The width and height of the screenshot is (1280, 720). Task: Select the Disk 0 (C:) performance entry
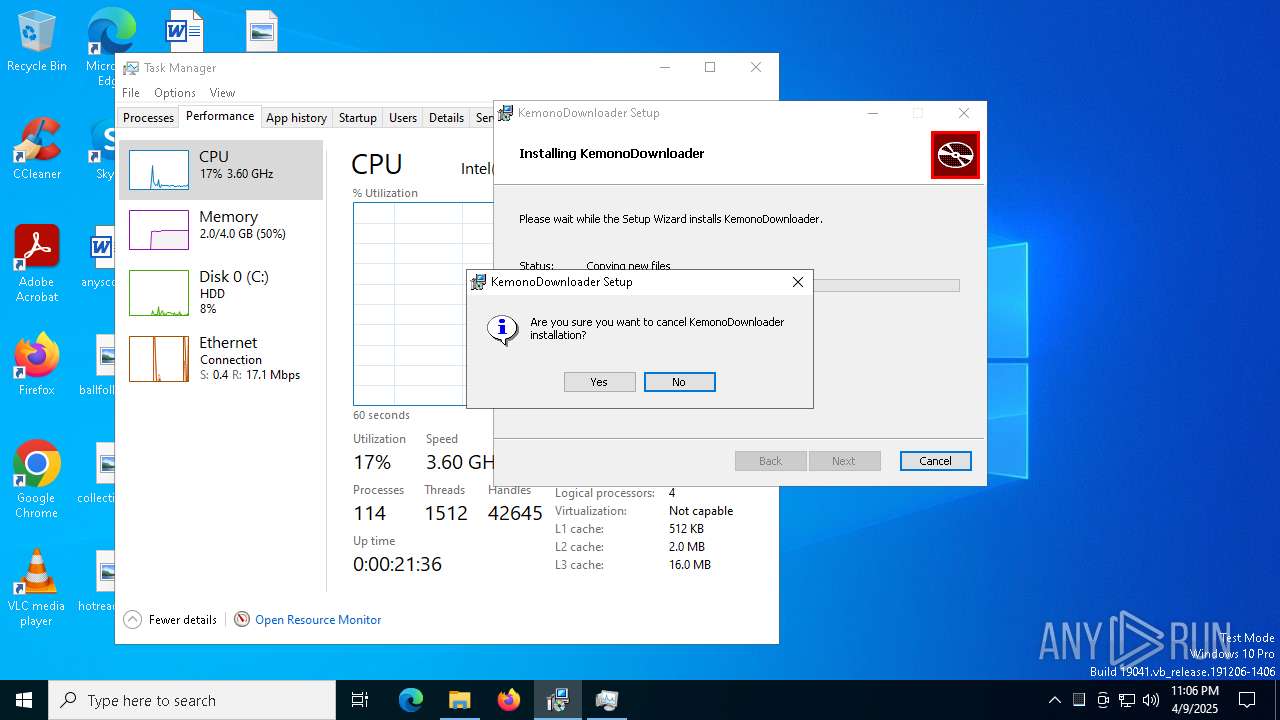(221, 292)
